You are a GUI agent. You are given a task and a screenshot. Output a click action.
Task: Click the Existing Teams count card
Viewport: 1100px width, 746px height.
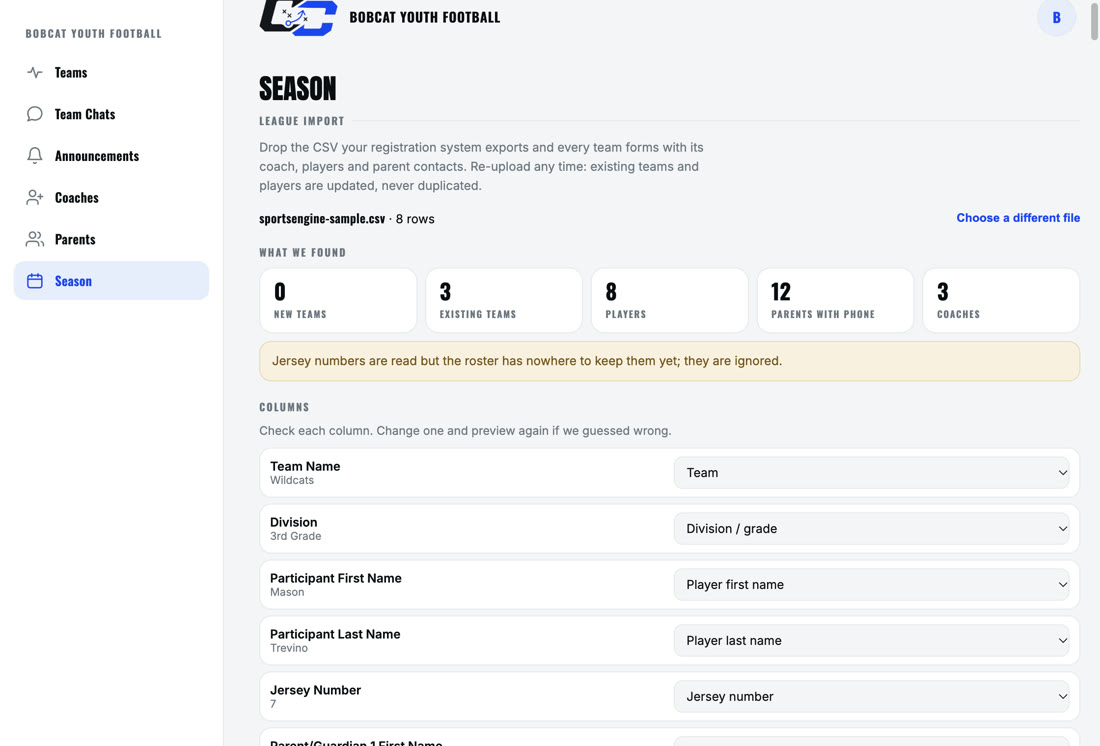[504, 300]
